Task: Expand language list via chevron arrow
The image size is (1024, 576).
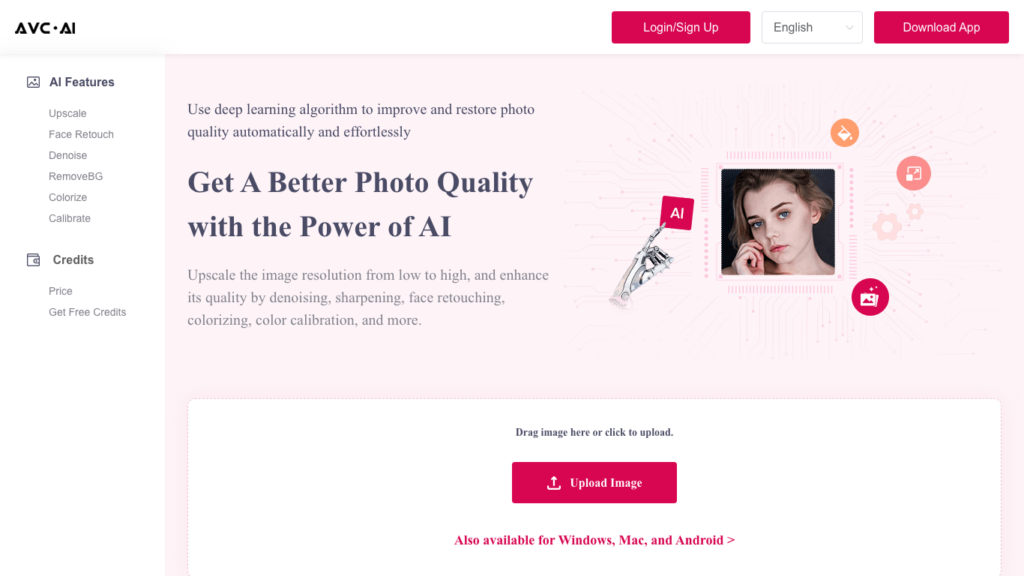Action: [849, 28]
